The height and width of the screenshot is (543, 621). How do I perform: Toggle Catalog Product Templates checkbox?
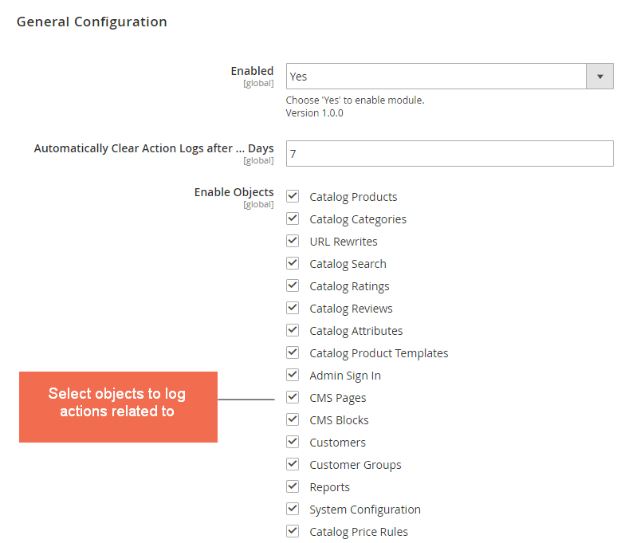click(293, 353)
